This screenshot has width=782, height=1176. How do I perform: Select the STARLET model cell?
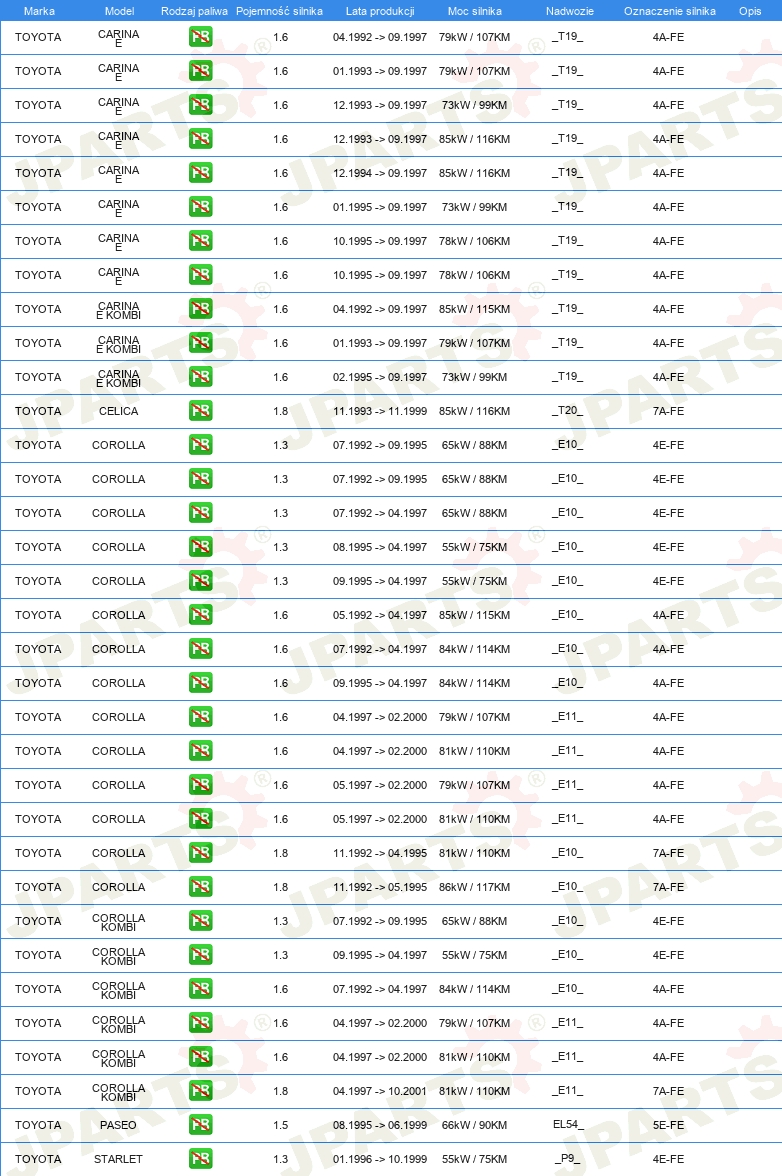118,1159
